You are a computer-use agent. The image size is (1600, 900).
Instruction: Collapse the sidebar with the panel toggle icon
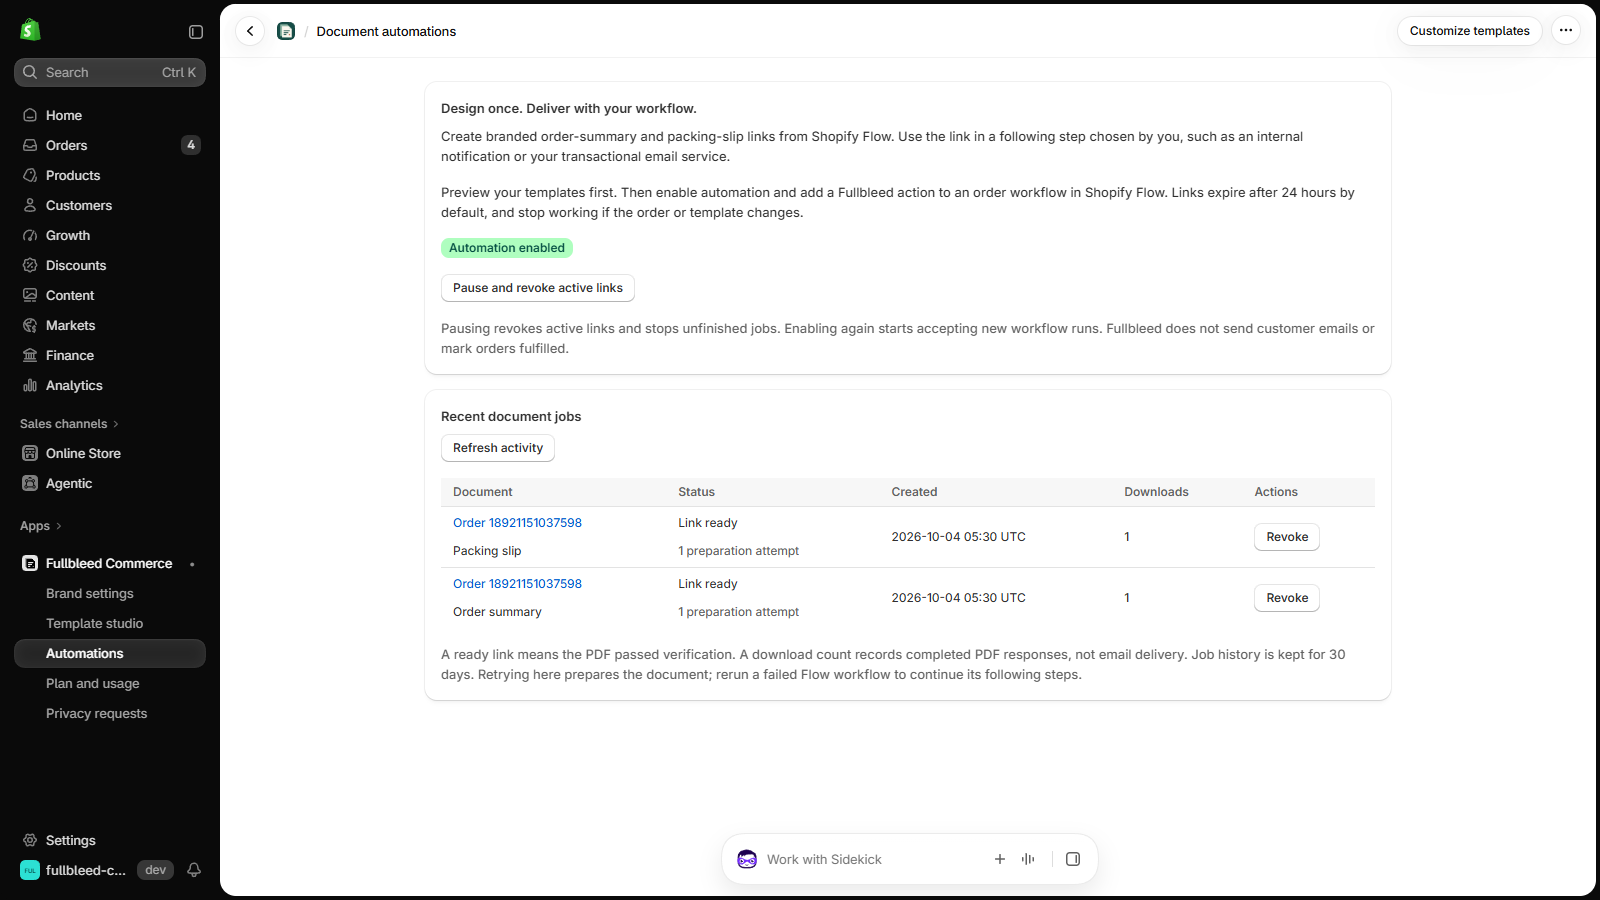coord(196,32)
